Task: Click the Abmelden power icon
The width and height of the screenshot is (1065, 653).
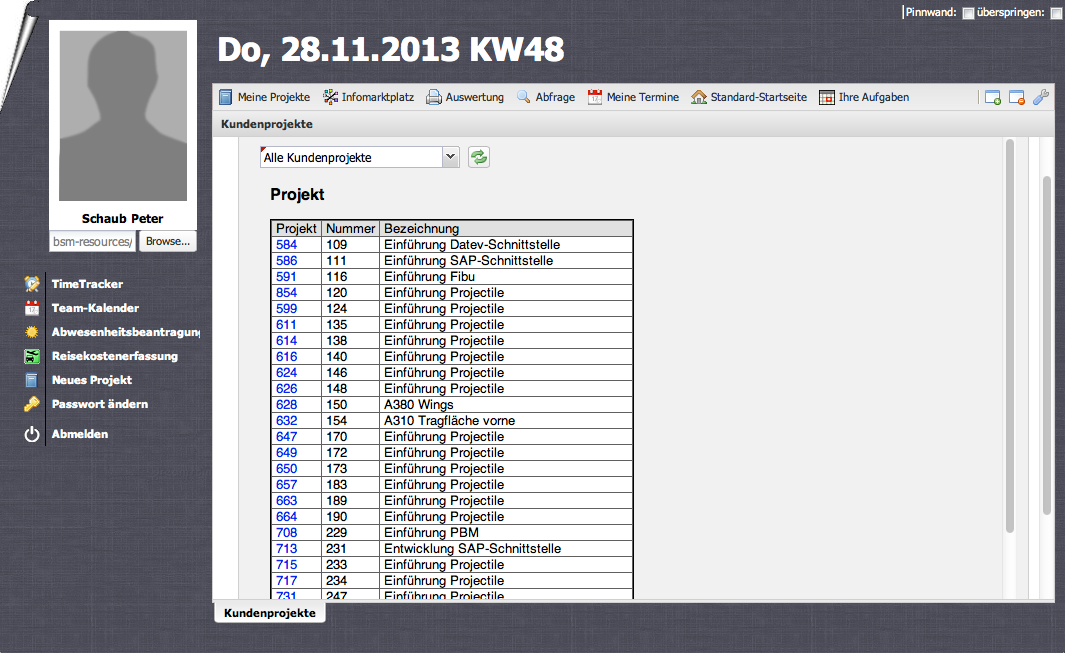Action: tap(32, 434)
